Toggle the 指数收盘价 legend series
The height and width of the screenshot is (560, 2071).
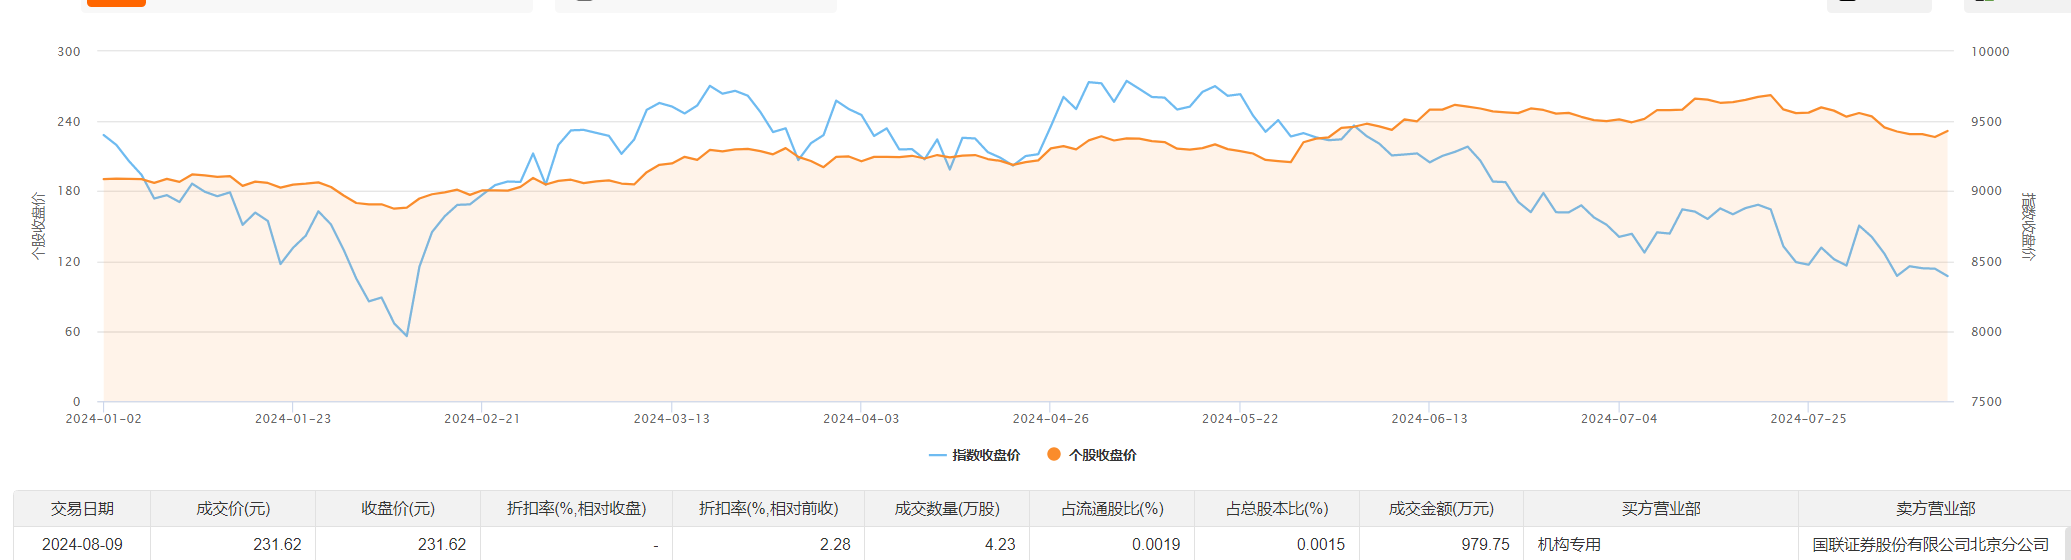(x=975, y=455)
